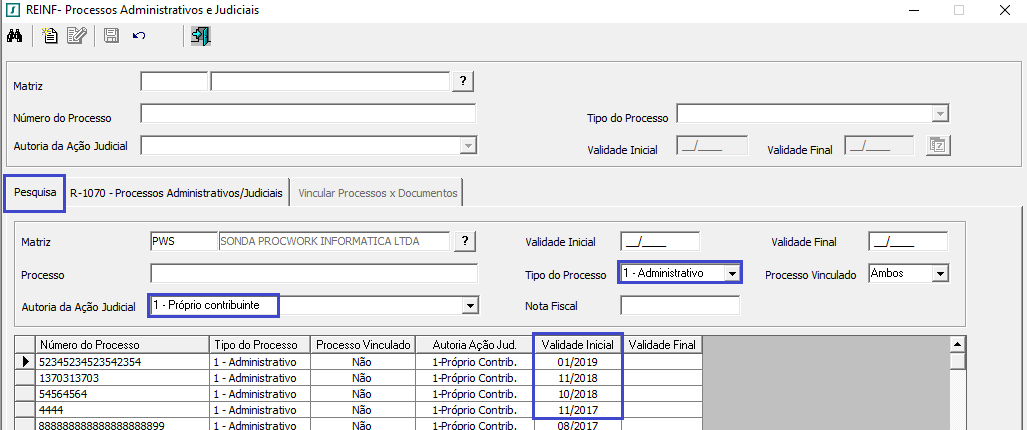Open the R-1070 Processos Administrativos/Judiciais tab
This screenshot has width=1027, height=430.
pos(176,192)
